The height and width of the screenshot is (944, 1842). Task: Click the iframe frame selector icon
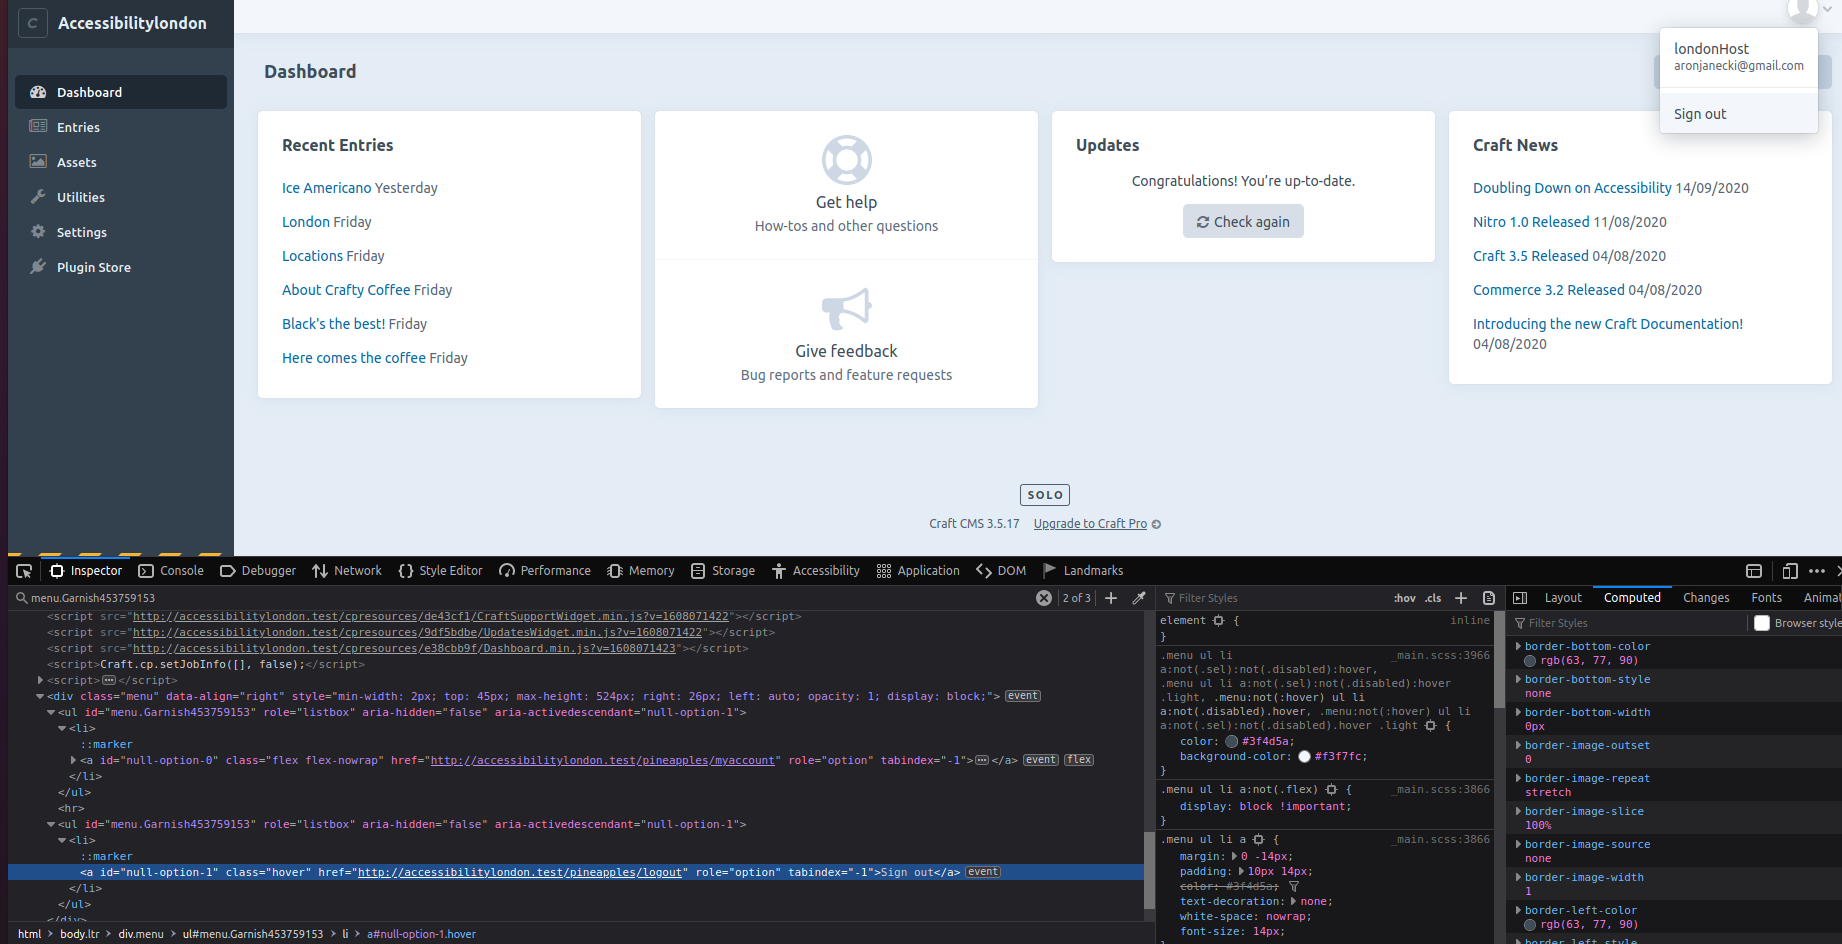click(1754, 571)
